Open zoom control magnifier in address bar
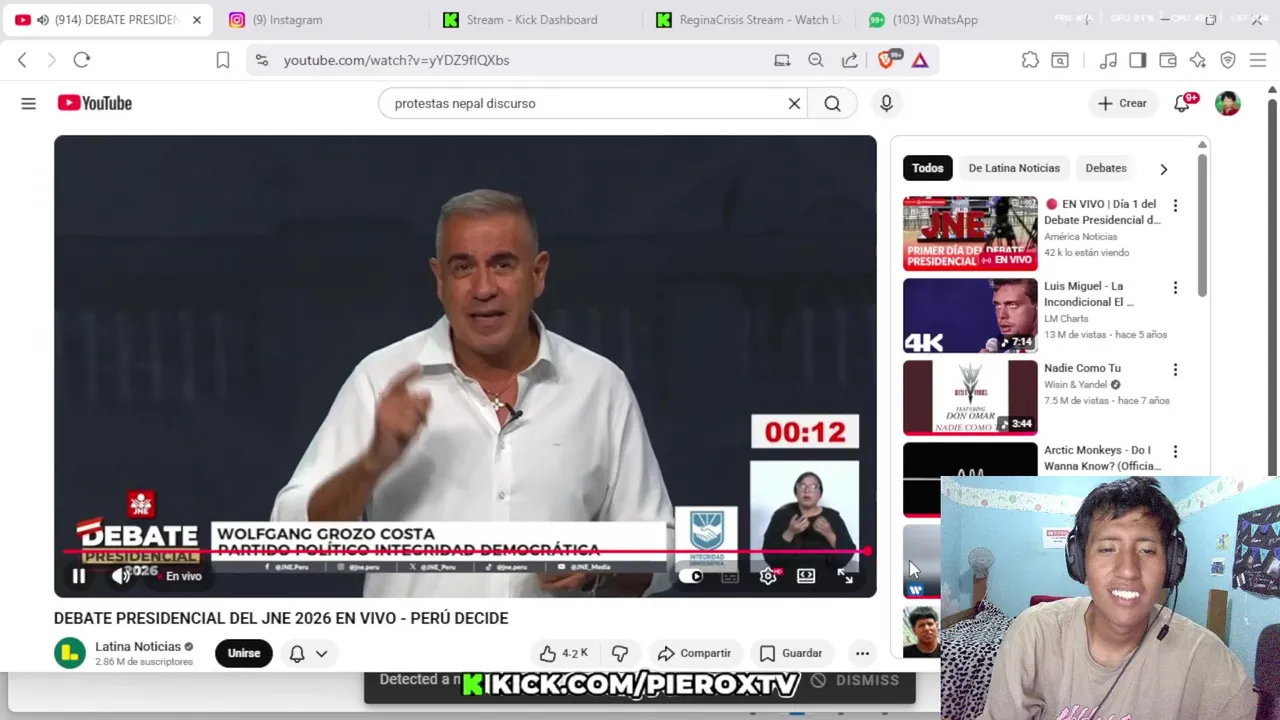 point(816,60)
